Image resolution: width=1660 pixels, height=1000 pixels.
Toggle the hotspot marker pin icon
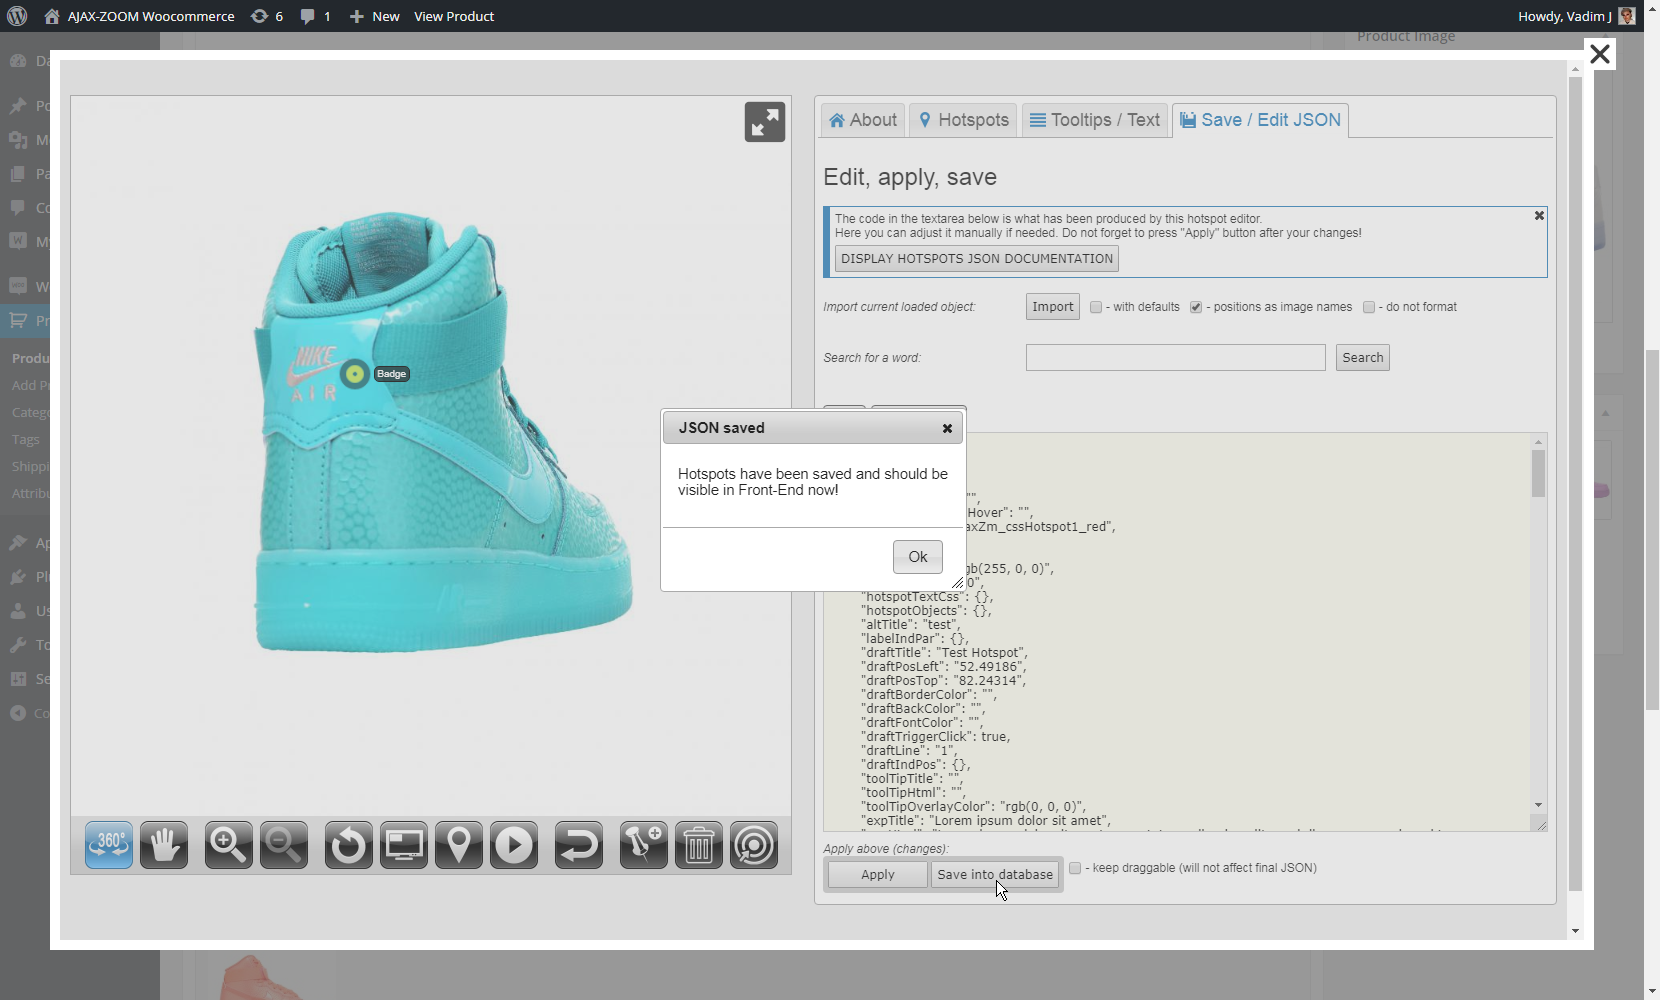(459, 845)
